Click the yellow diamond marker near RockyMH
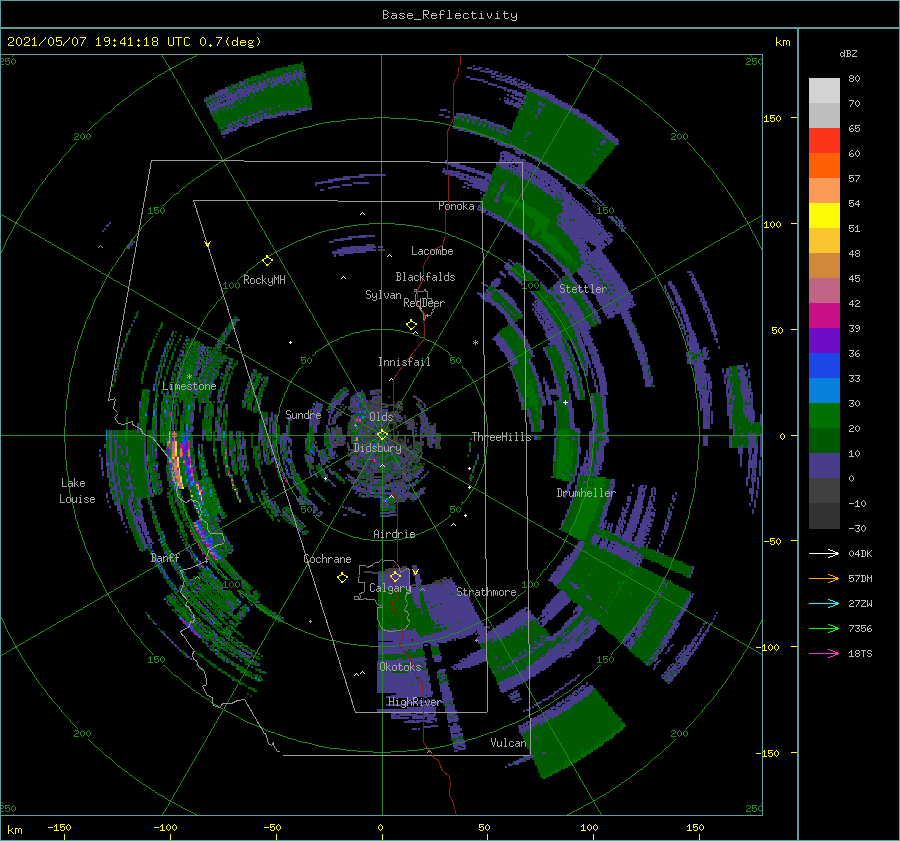The width and height of the screenshot is (900, 841). pyautogui.click(x=267, y=261)
